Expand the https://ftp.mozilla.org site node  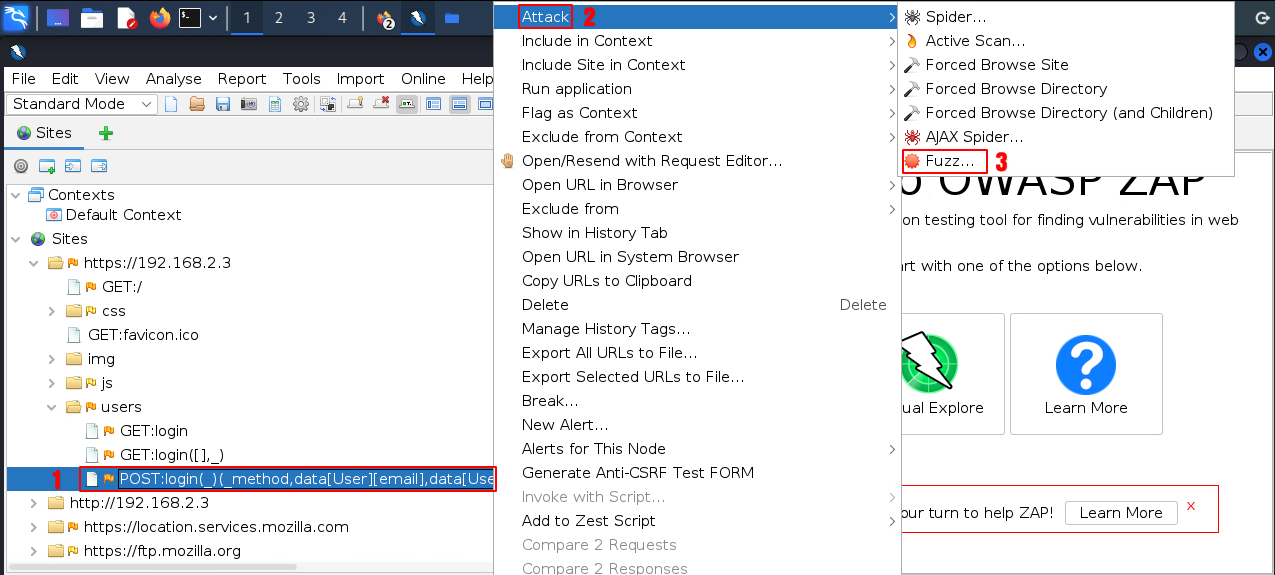pyautogui.click(x=35, y=550)
